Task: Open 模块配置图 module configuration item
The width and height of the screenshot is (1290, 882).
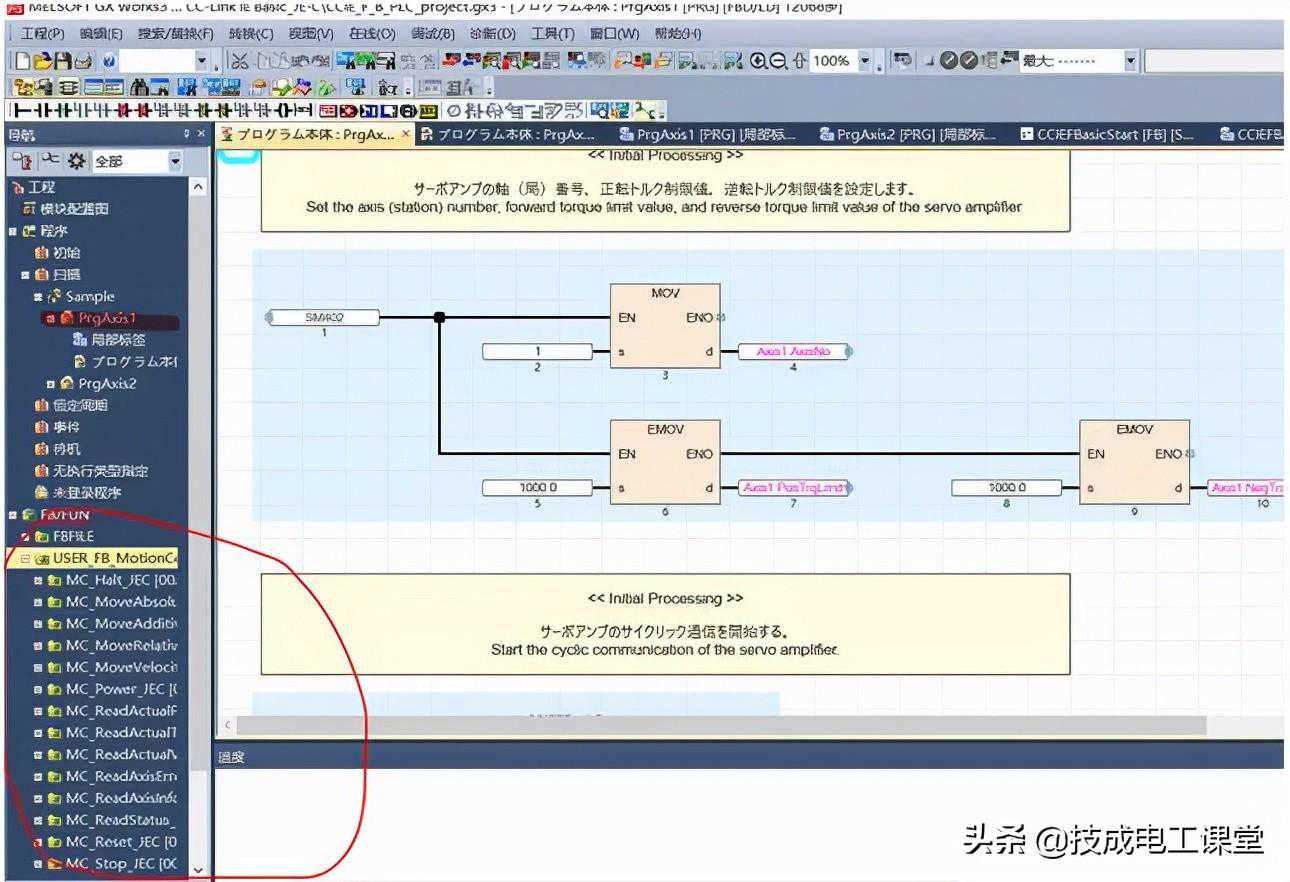Action: [74, 209]
